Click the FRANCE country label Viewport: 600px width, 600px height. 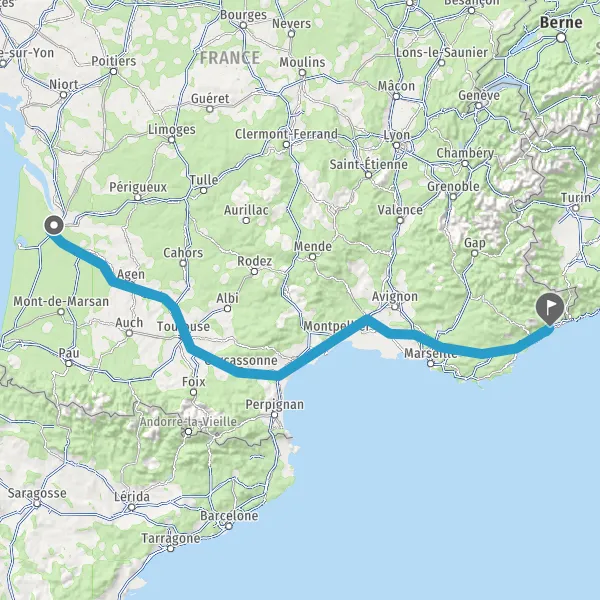click(230, 58)
